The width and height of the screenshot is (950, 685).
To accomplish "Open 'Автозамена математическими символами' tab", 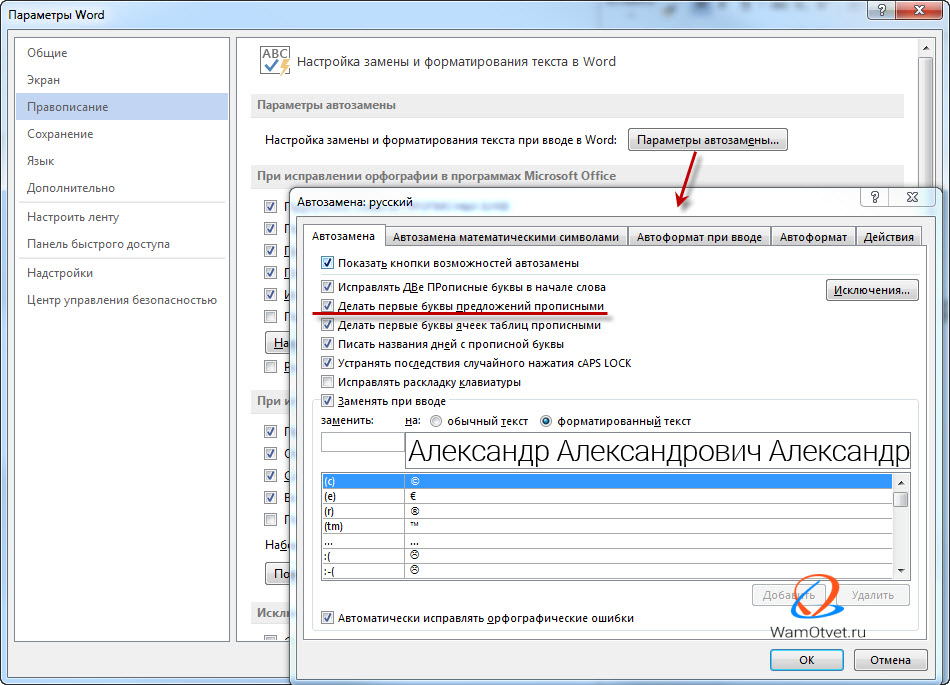I will [x=506, y=237].
